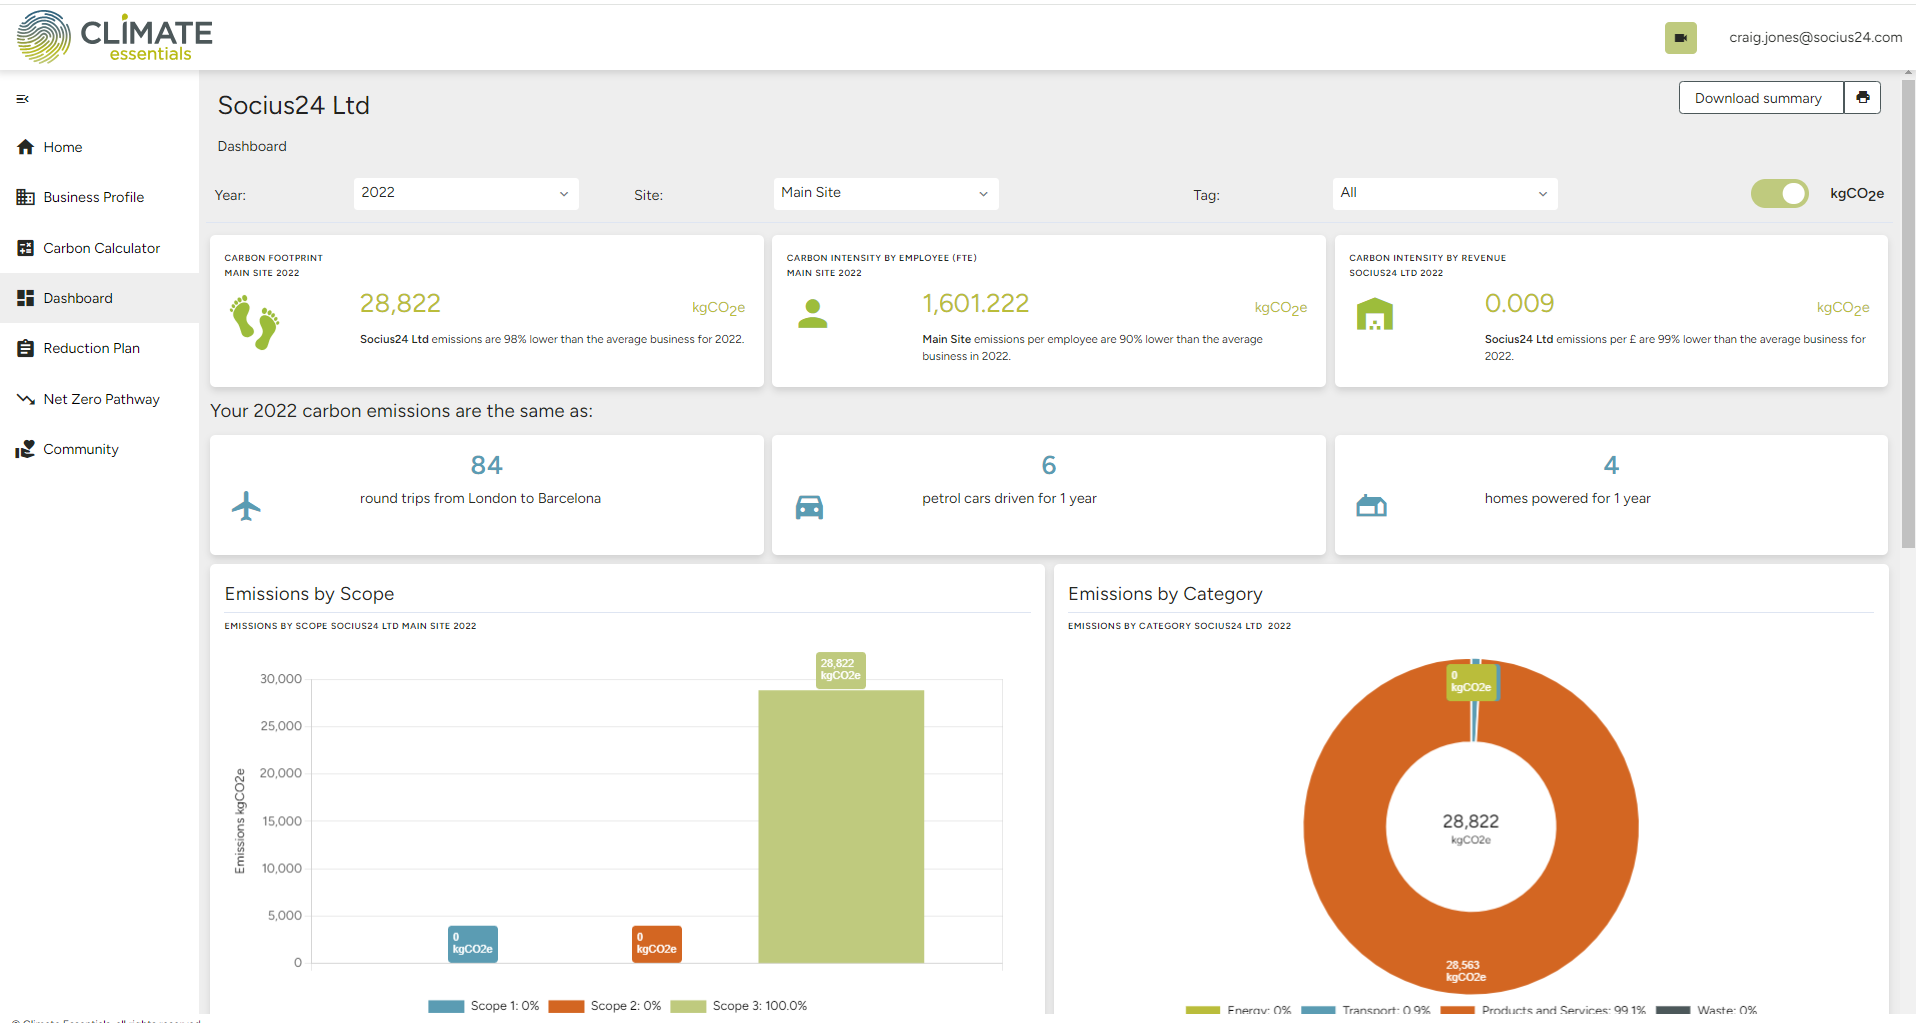Click the 28,563 kgCO2e donut label

(x=1466, y=972)
